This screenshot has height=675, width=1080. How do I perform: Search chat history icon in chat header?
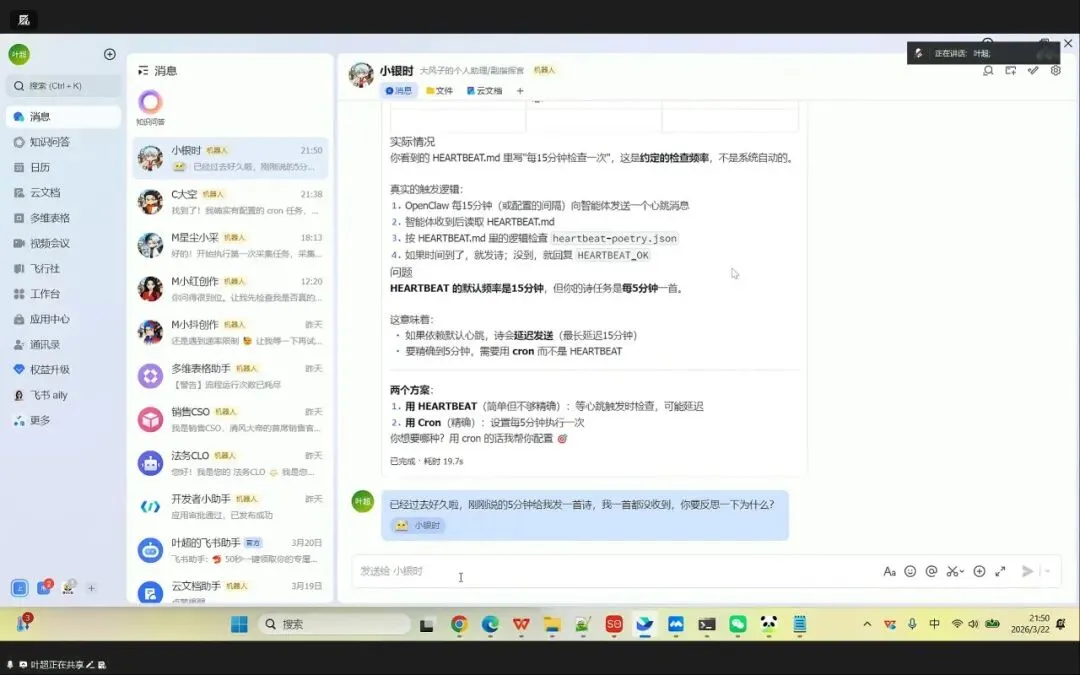[988, 70]
